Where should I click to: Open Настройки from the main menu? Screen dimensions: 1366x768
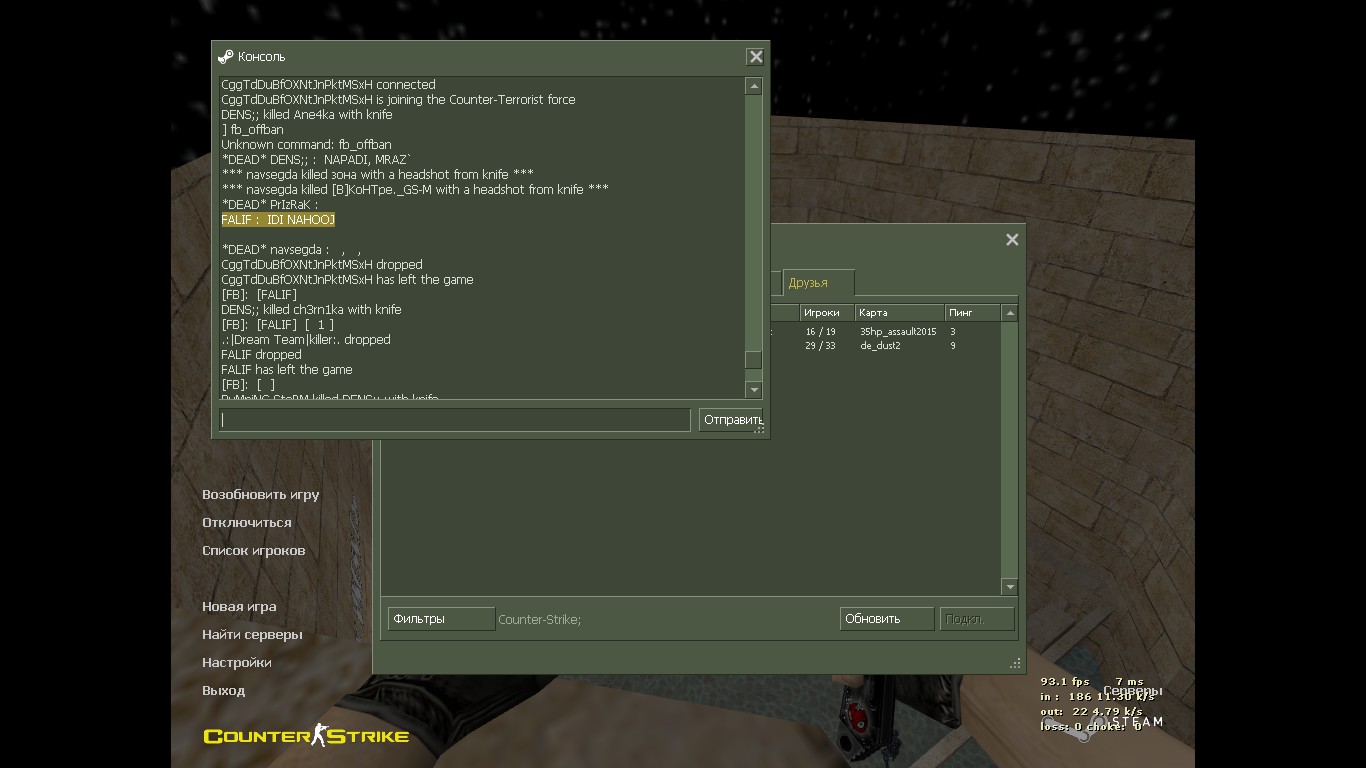[x=237, y=663]
